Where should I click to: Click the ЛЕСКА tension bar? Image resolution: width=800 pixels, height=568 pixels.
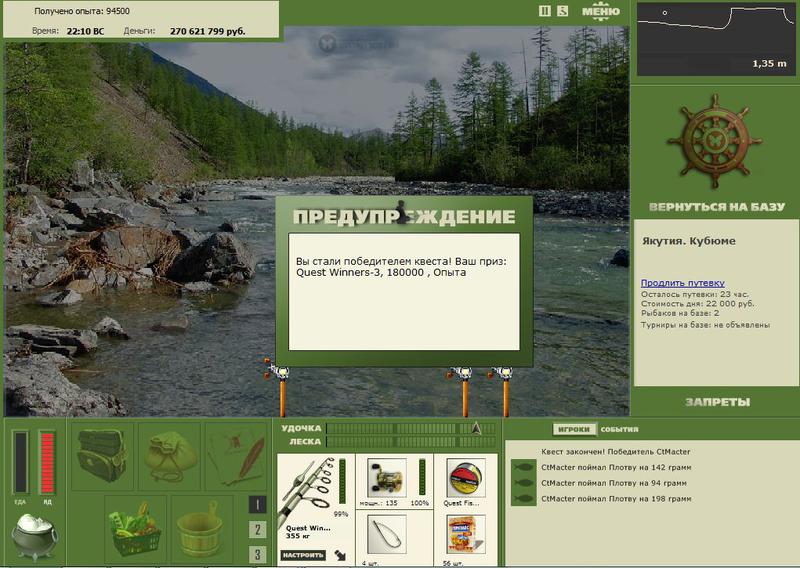[x=411, y=441]
